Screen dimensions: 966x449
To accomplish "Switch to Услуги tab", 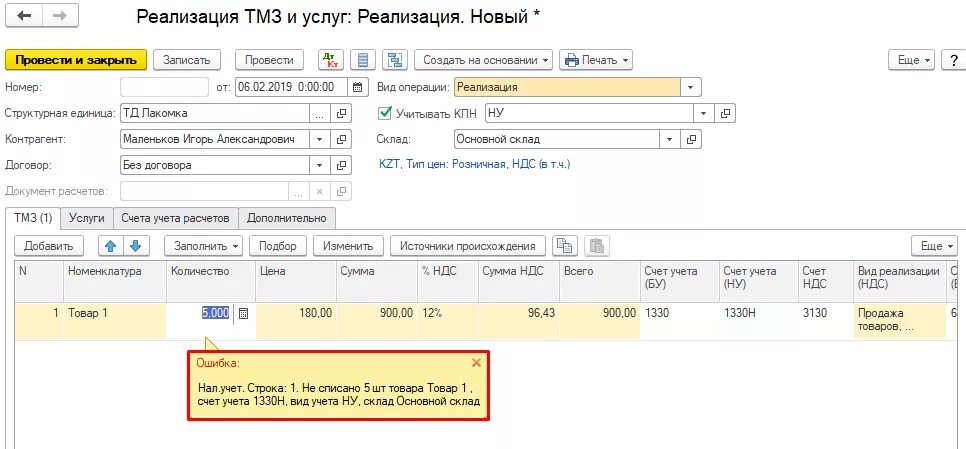I will [x=87, y=218].
